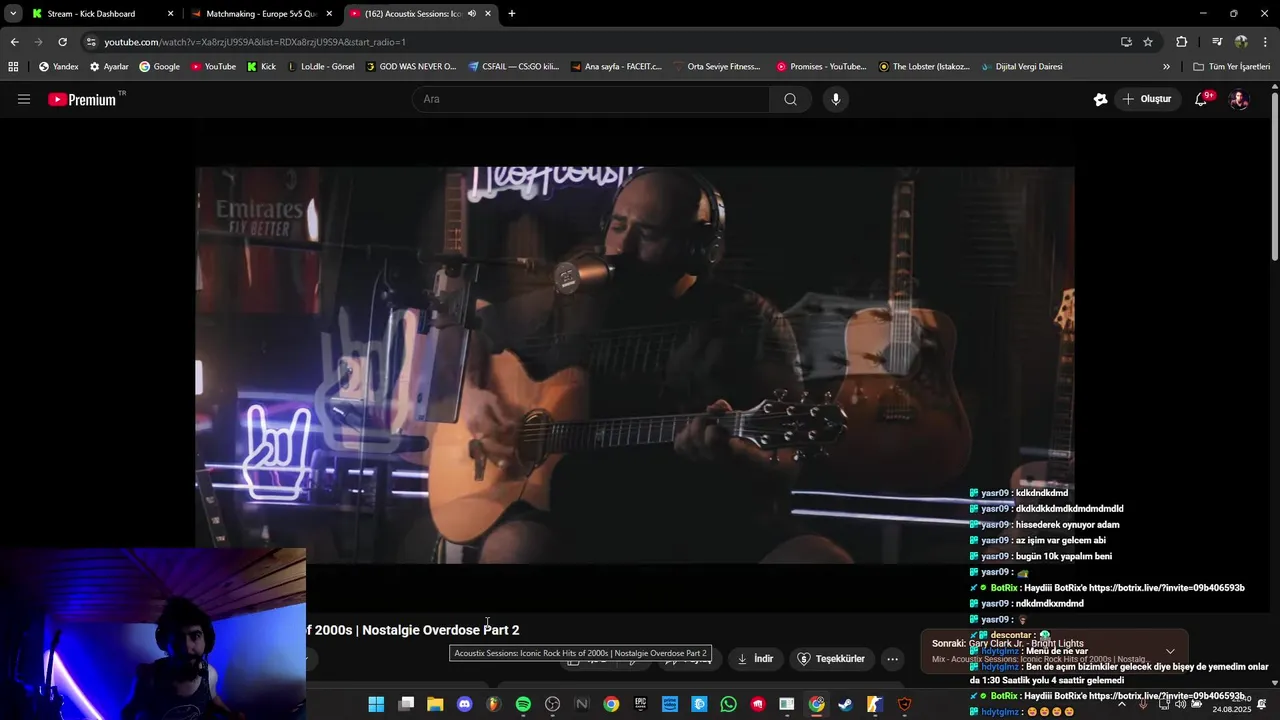Open the CSFAIL bookmark
The width and height of the screenshot is (1280, 720).
click(514, 67)
